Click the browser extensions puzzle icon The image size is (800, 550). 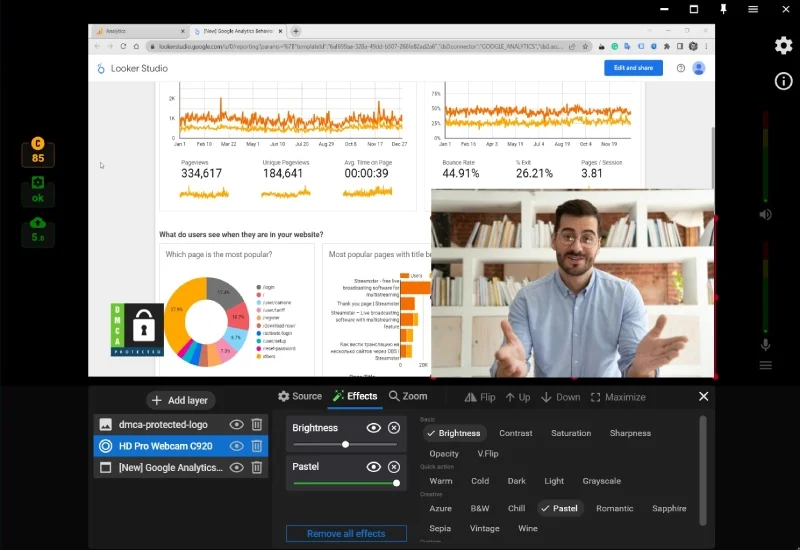pos(666,46)
